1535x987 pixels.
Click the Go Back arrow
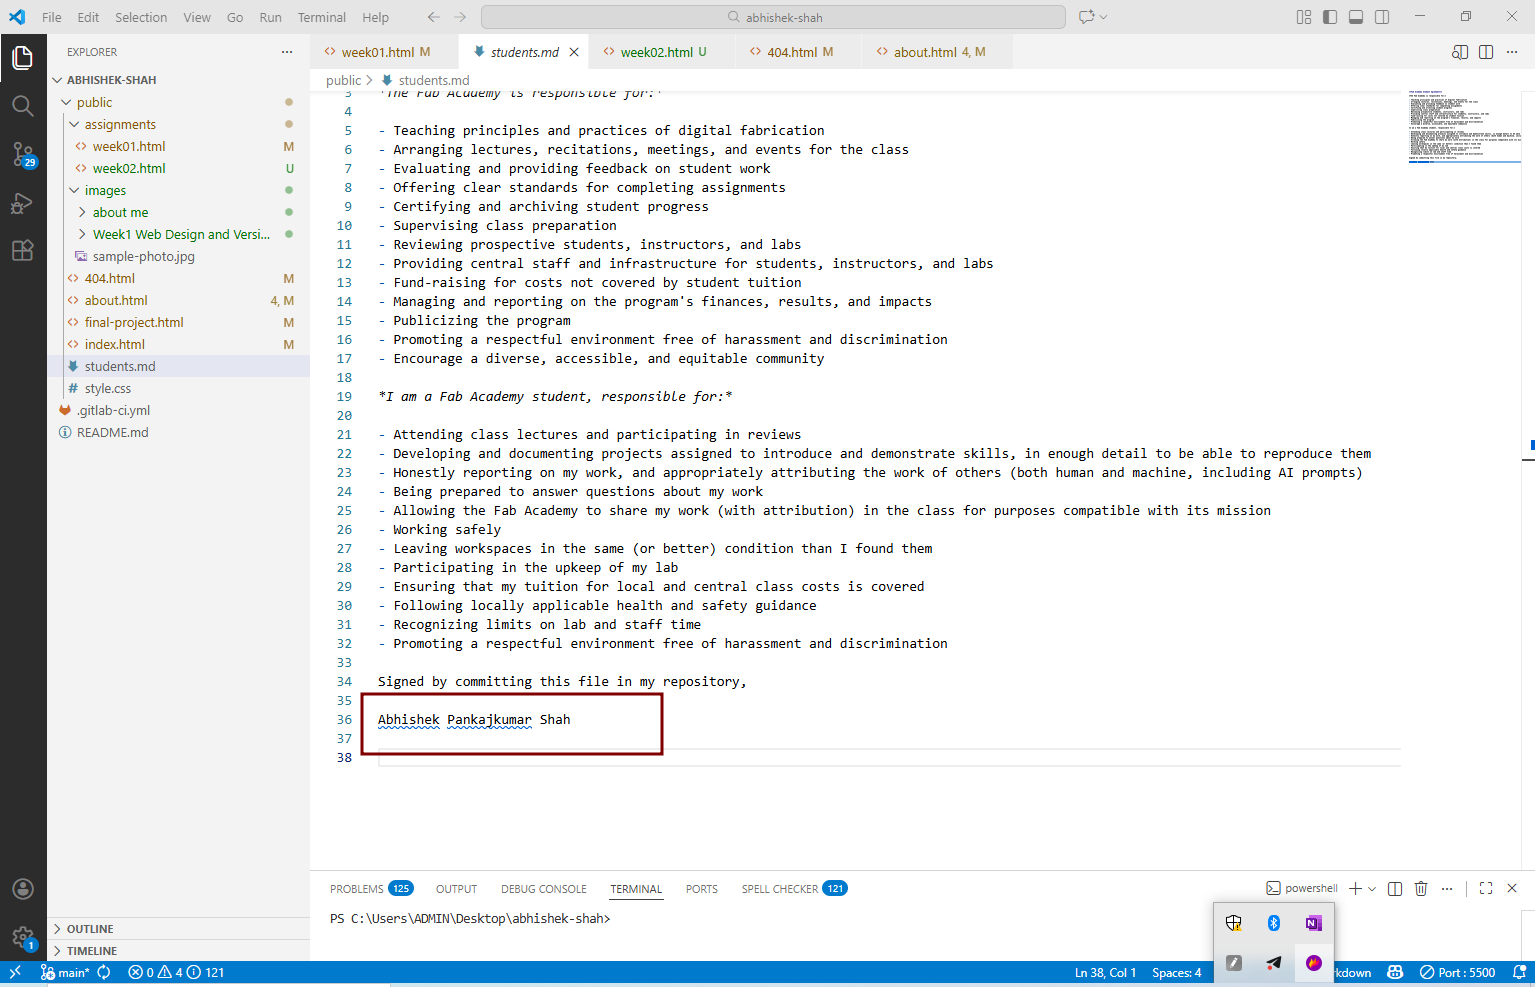(433, 17)
